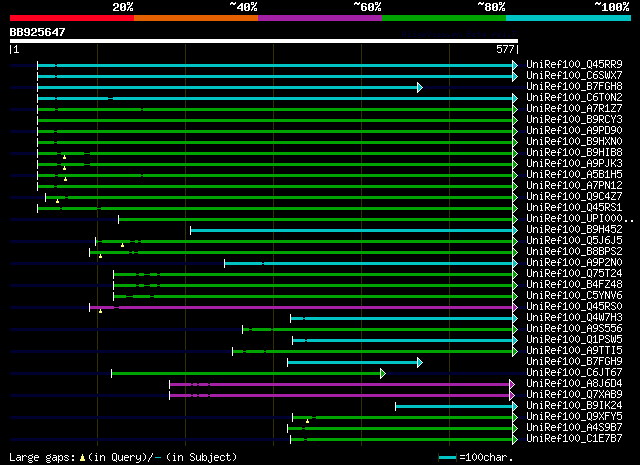640x465 pixels.
Task: Select the UniRef100_Q9XFY5 label
Action: click(574, 417)
